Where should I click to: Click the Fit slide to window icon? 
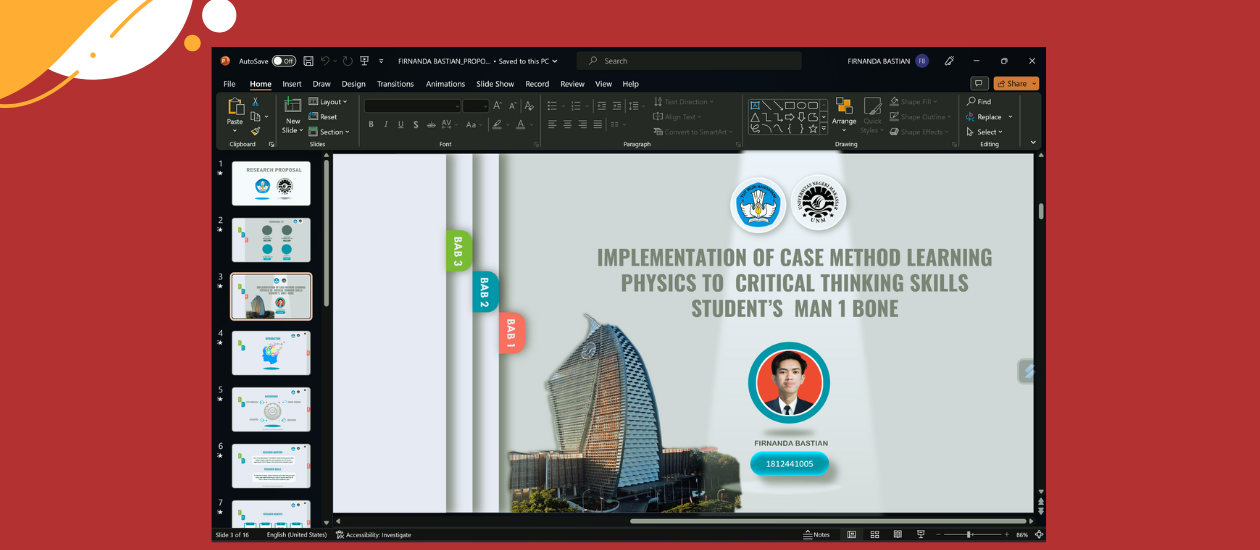tap(1037, 535)
